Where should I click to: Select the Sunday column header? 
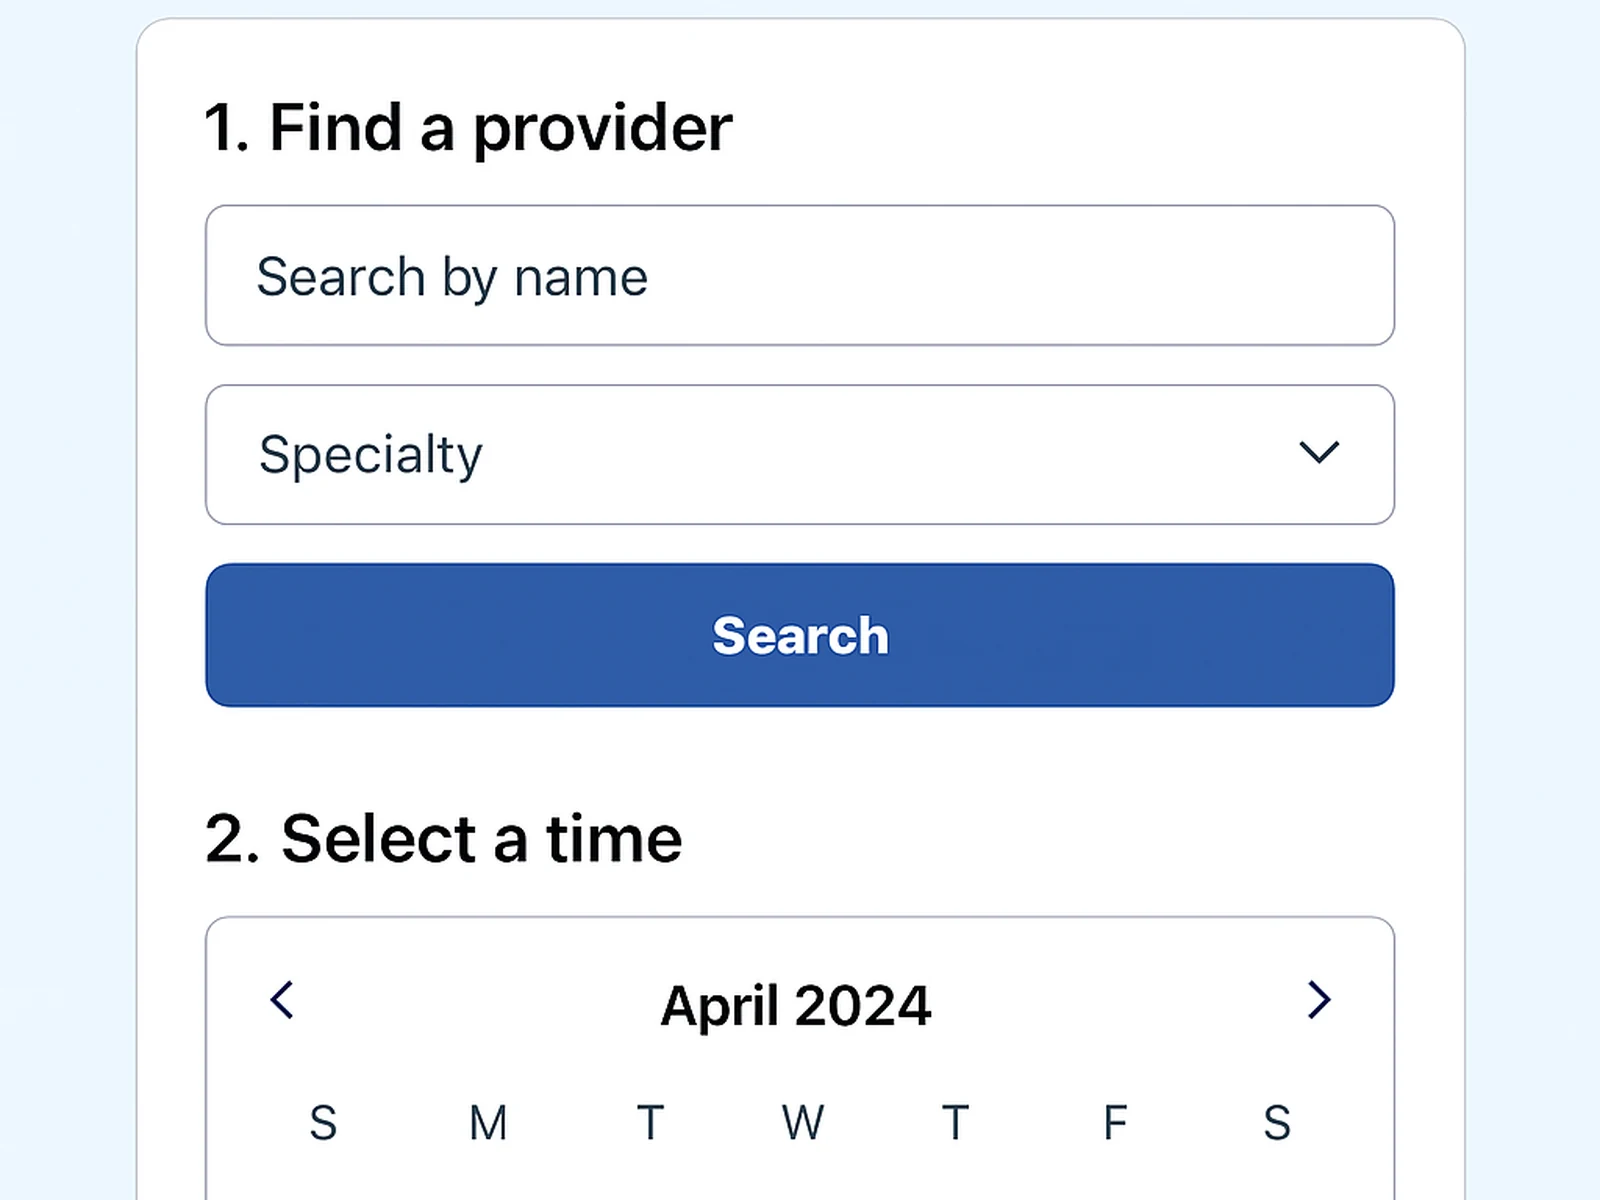click(323, 1123)
